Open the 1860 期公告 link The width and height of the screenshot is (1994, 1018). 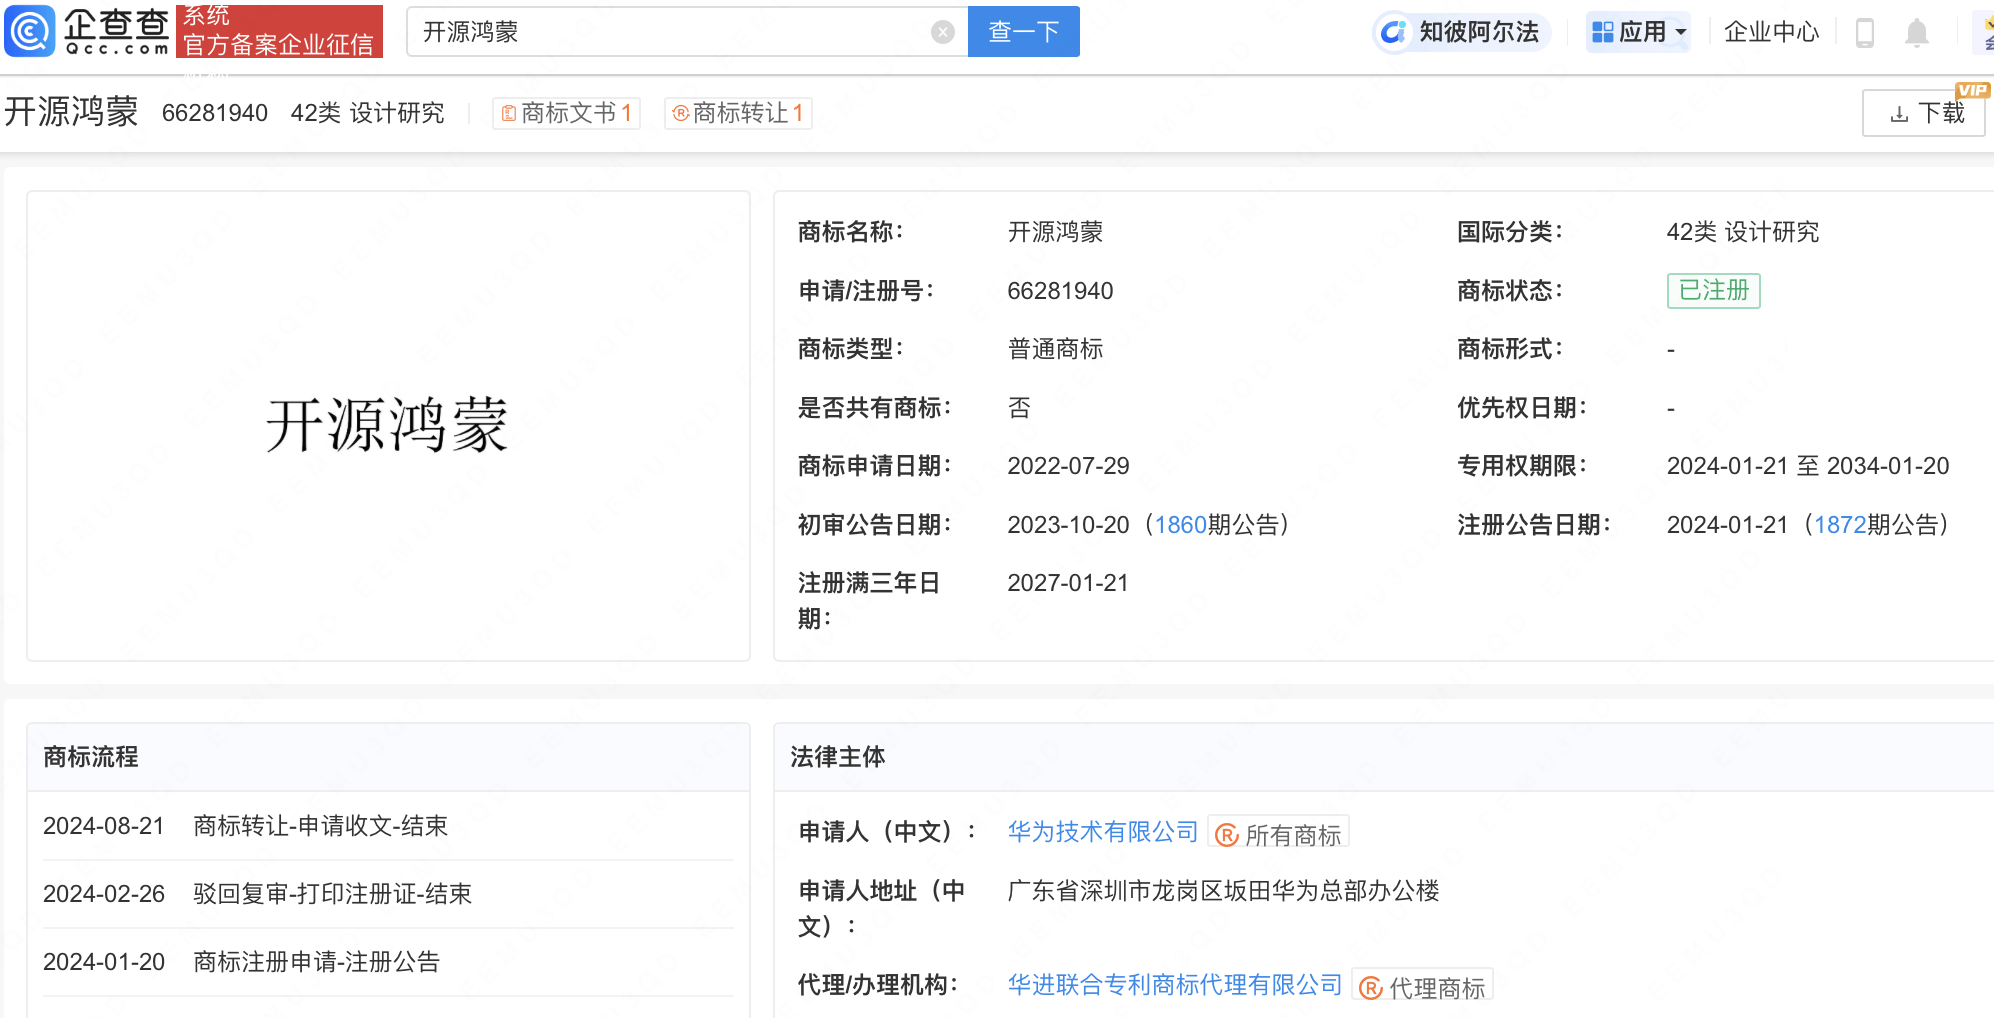click(x=1180, y=525)
